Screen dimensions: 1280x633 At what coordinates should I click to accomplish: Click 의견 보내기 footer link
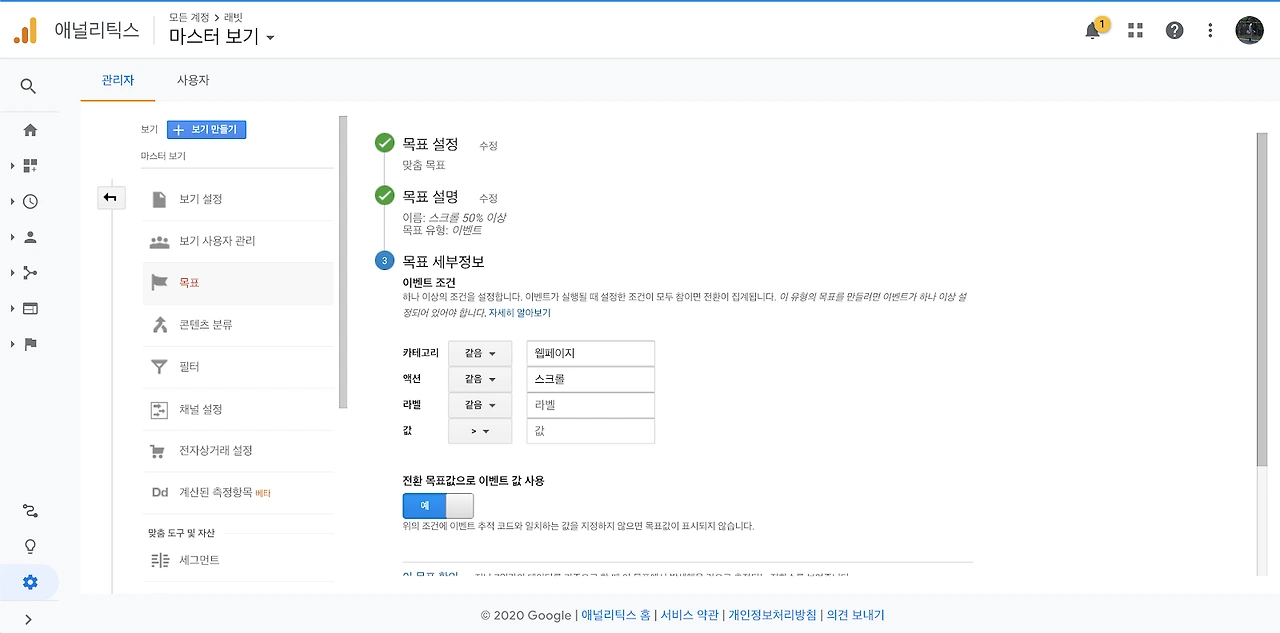point(855,615)
